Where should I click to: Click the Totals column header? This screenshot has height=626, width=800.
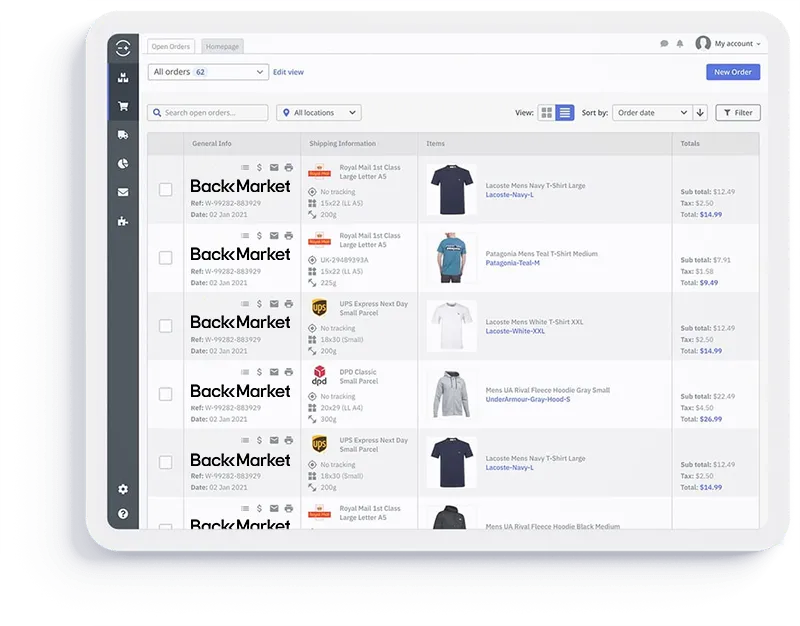pos(690,144)
